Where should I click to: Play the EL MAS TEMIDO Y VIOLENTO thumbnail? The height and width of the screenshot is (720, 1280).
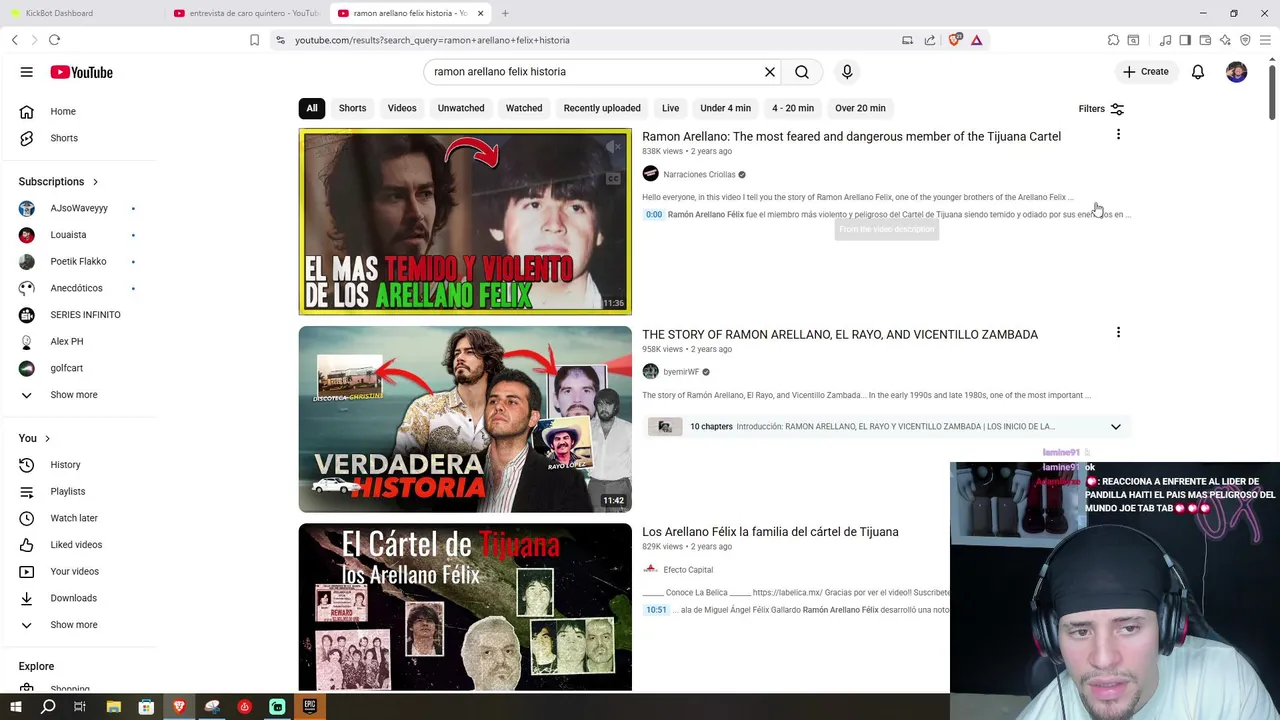pos(465,222)
